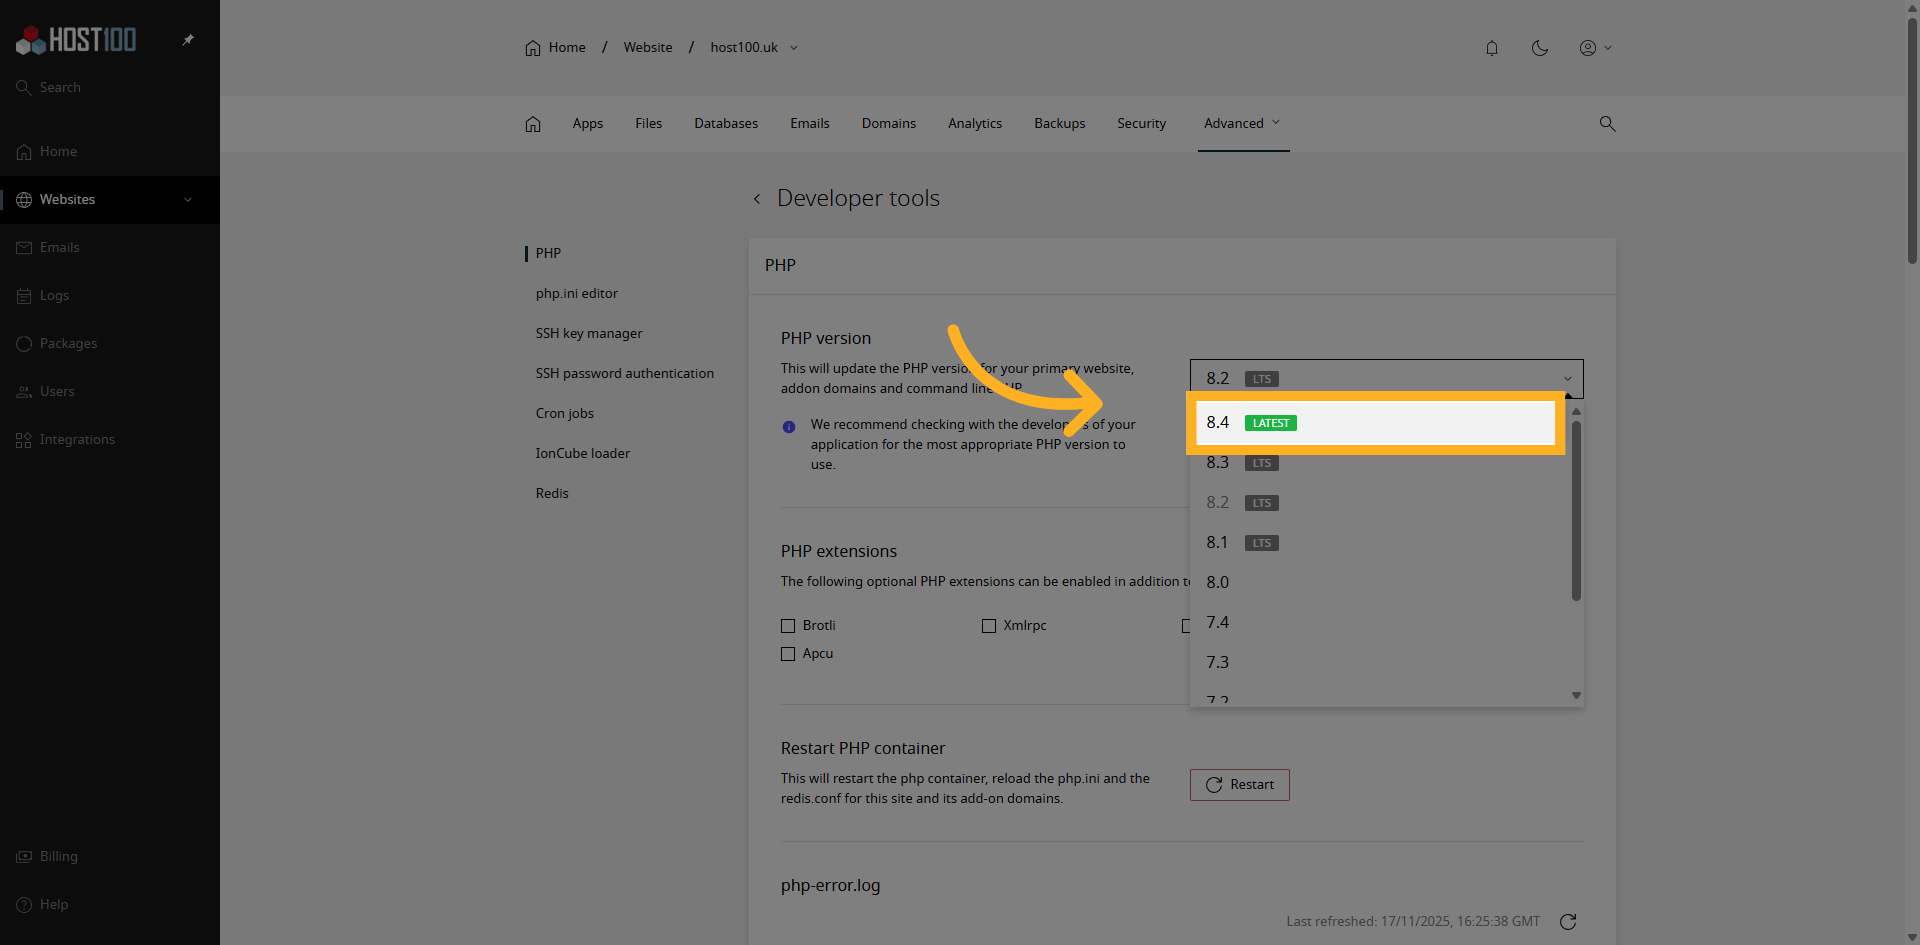Open the user account menu
The height and width of the screenshot is (945, 1920).
click(1595, 48)
